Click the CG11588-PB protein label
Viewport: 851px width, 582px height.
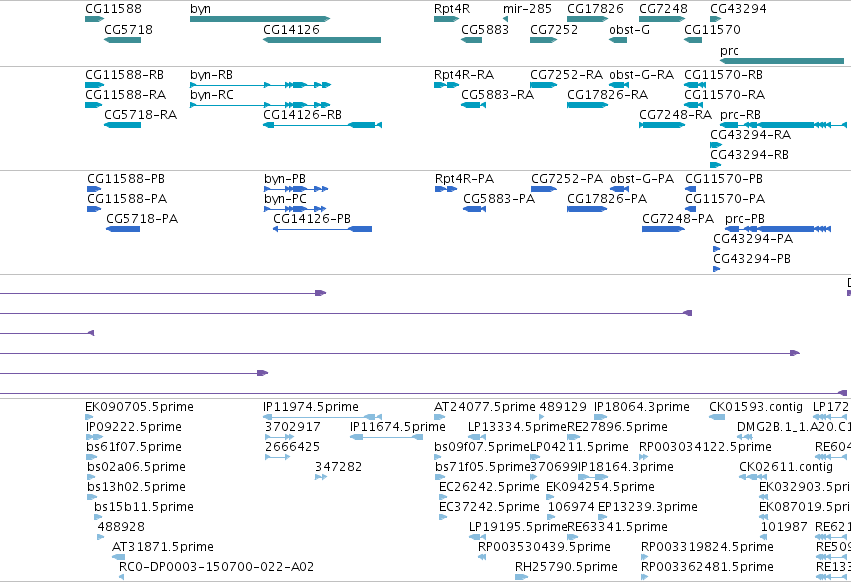(125, 179)
